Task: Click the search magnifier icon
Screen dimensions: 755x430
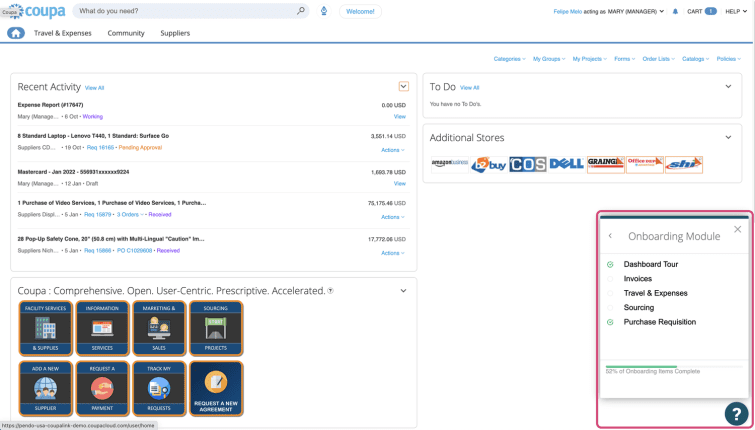Action: [301, 11]
